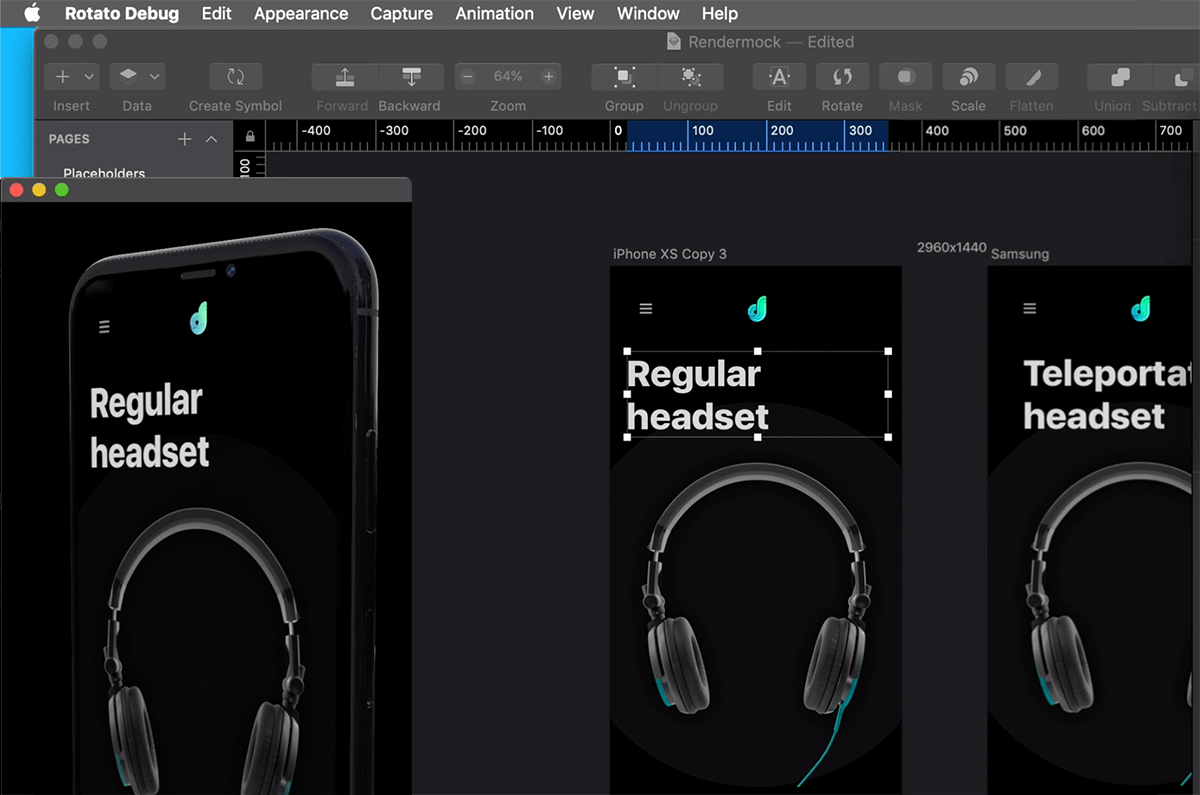Click the Teleportat headset text on the Samsung artboard
This screenshot has height=795, width=1200.
pyautogui.click(x=1107, y=395)
